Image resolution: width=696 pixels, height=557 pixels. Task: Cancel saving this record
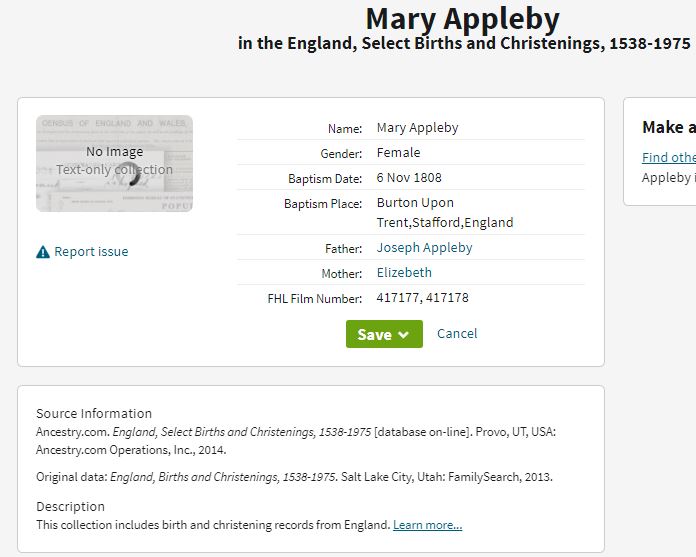tap(457, 333)
